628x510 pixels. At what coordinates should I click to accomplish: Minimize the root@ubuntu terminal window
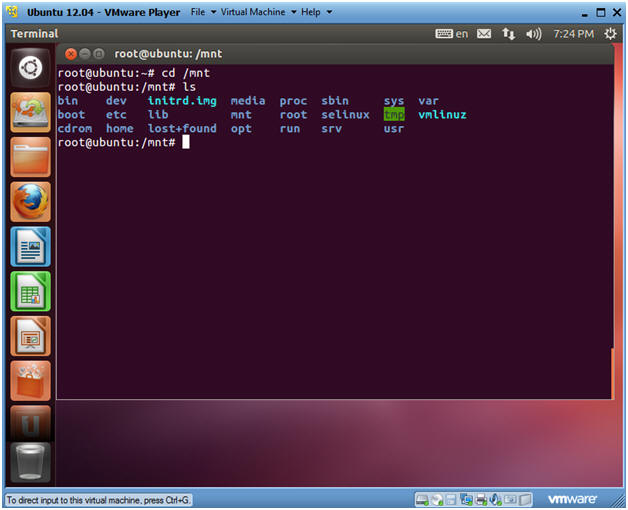85,54
